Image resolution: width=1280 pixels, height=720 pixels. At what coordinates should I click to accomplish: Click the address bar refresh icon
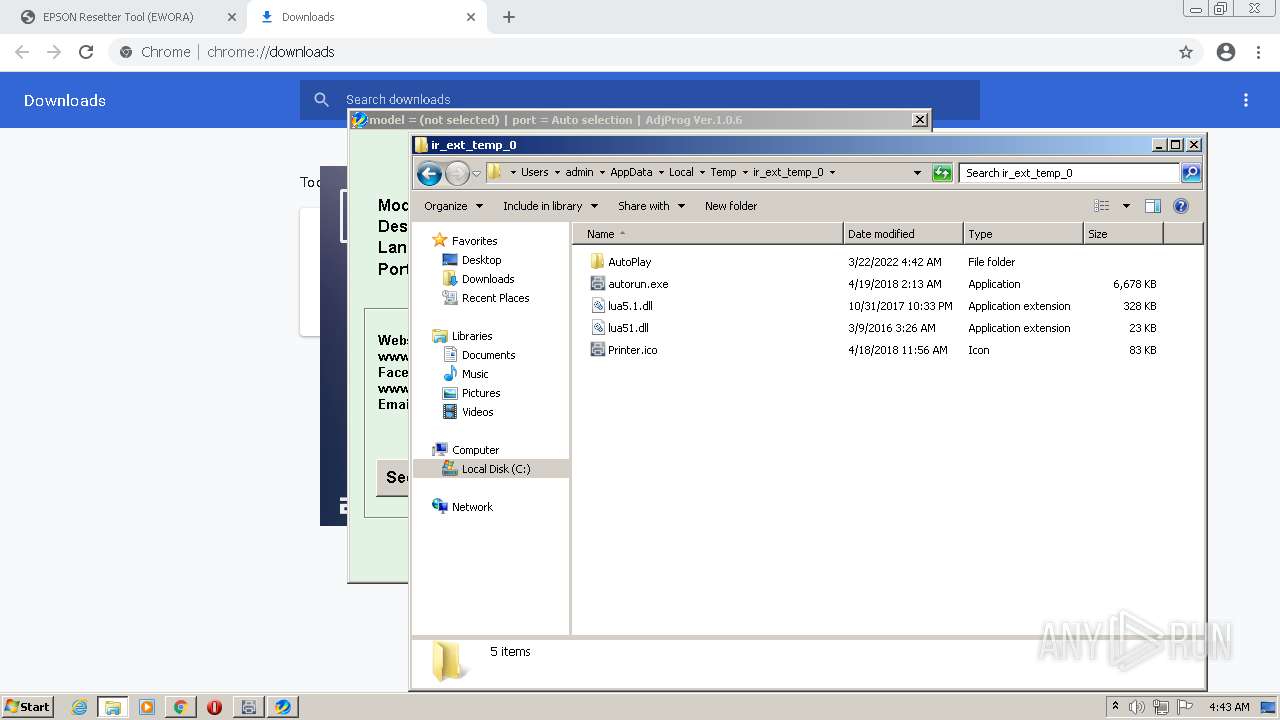point(942,173)
